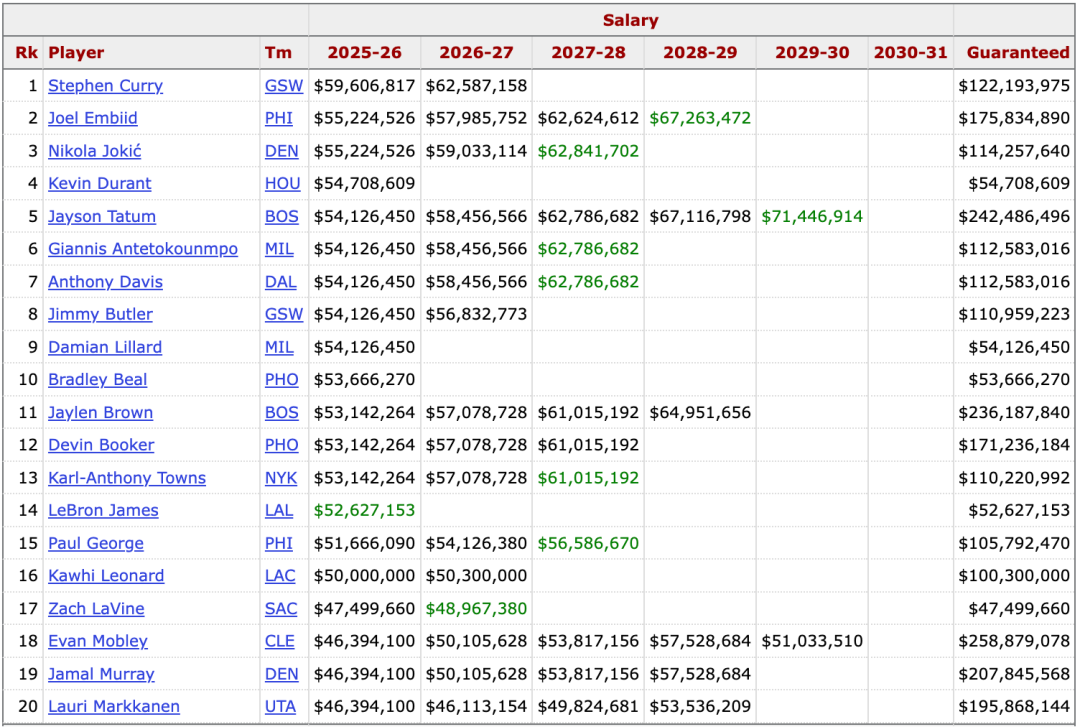Click the Joel Embiid player link
Image resolution: width=1080 pixels, height=727 pixels.
(x=93, y=118)
